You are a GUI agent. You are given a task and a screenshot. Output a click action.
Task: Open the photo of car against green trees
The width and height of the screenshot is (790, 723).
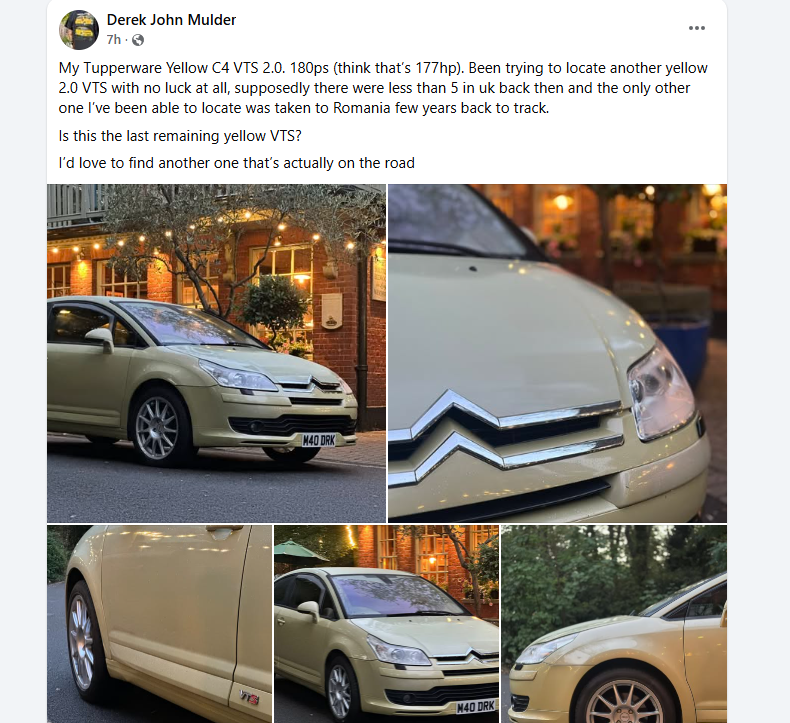[614, 624]
